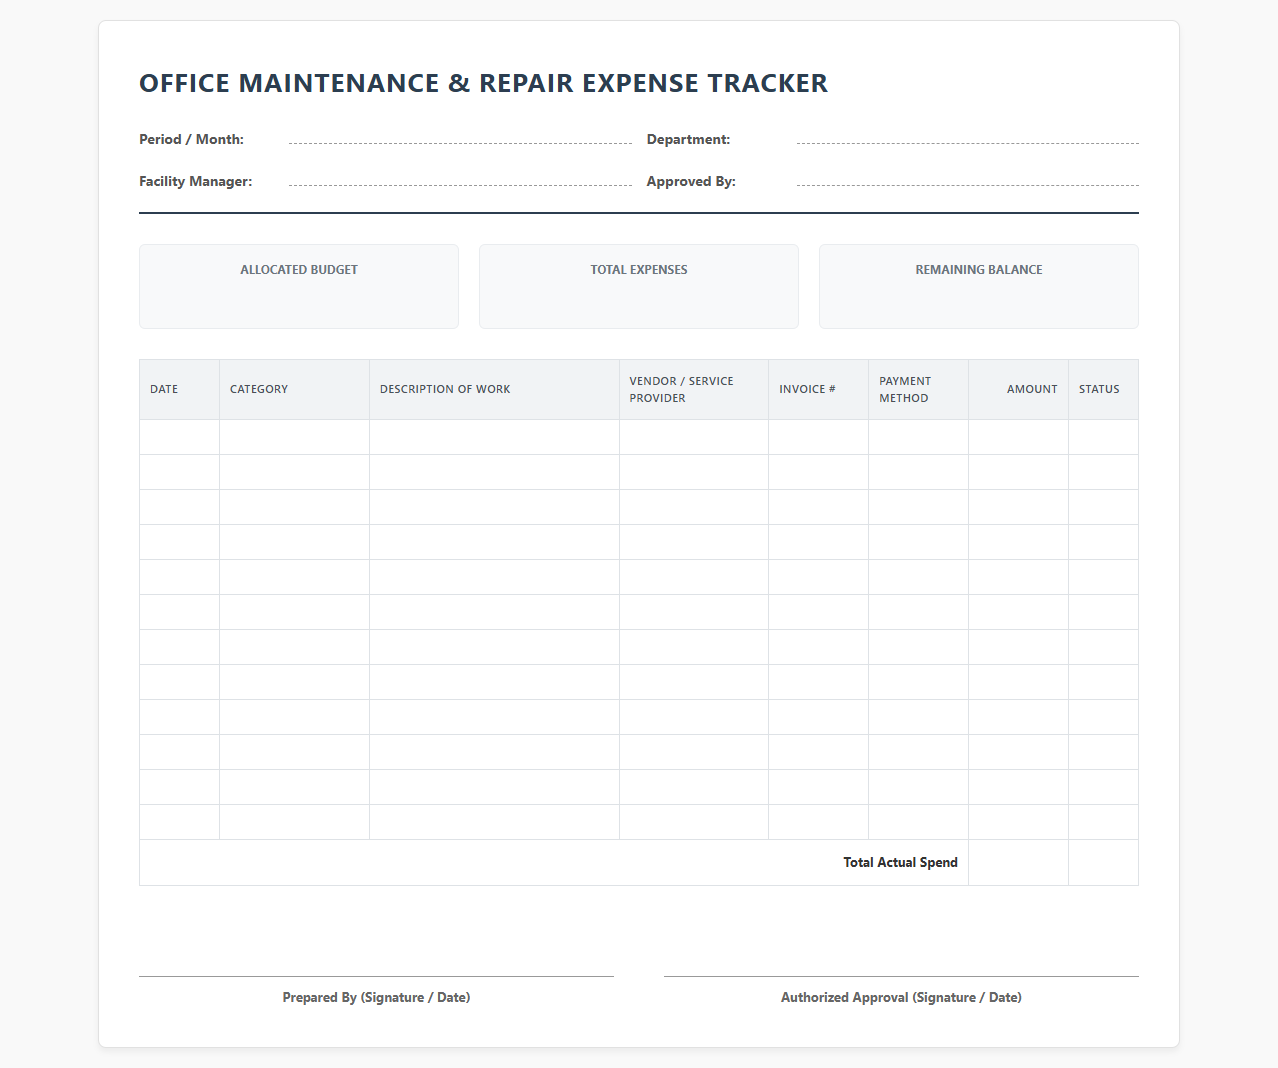Select the Allocated Budget box
Screen dimensions: 1278x1068
point(299,286)
